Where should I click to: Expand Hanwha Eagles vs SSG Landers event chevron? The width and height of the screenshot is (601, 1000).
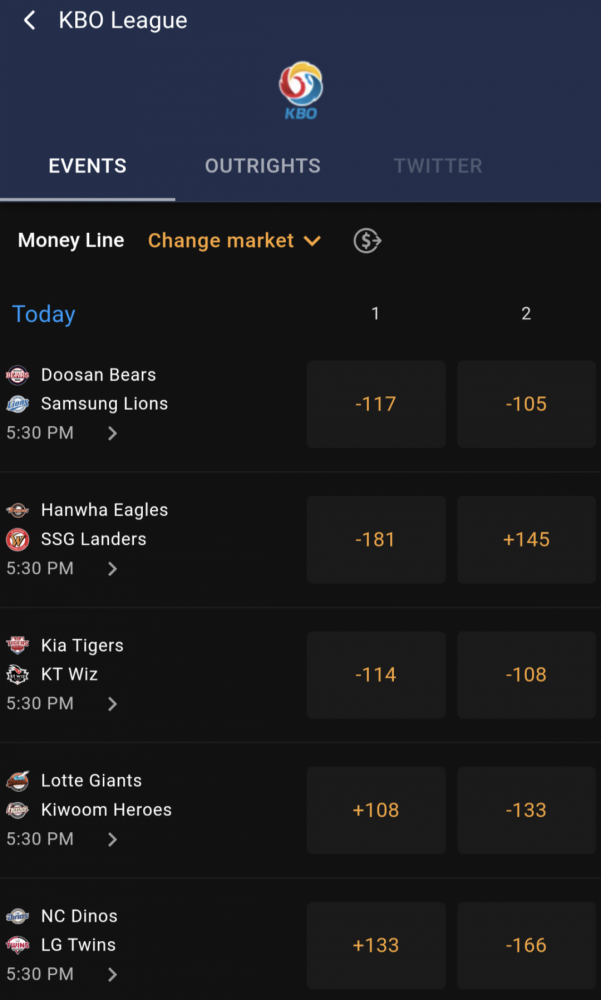click(112, 569)
